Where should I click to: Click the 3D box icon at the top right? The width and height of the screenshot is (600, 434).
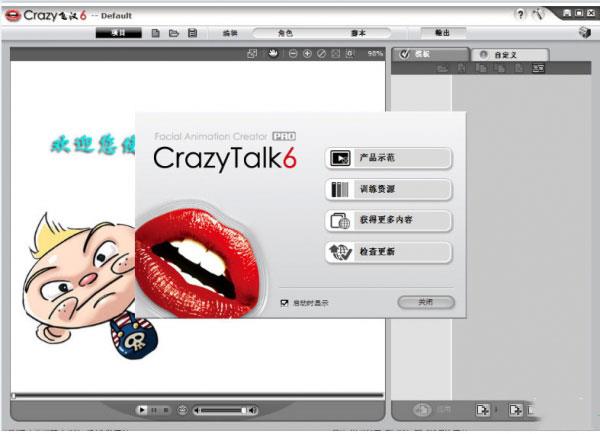click(x=585, y=33)
